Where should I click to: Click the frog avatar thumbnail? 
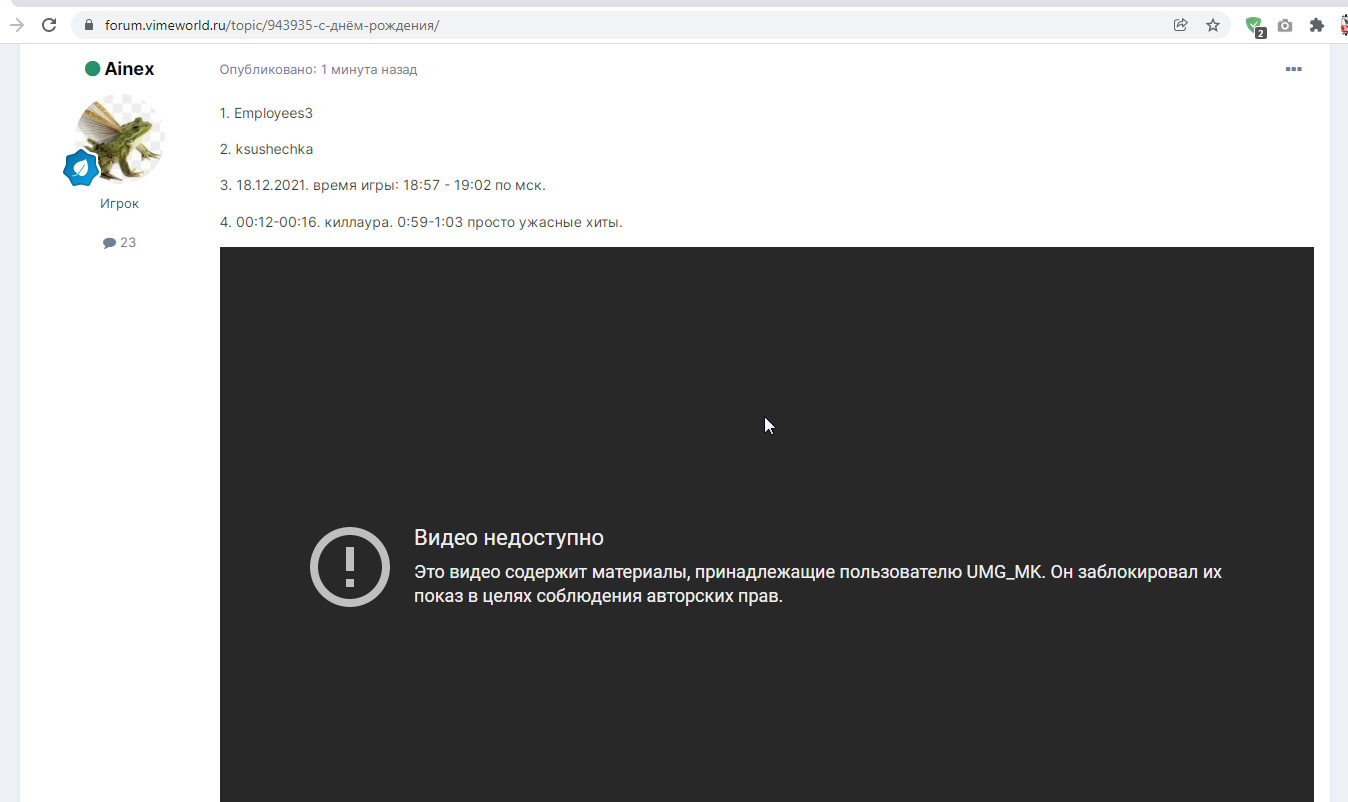click(119, 138)
